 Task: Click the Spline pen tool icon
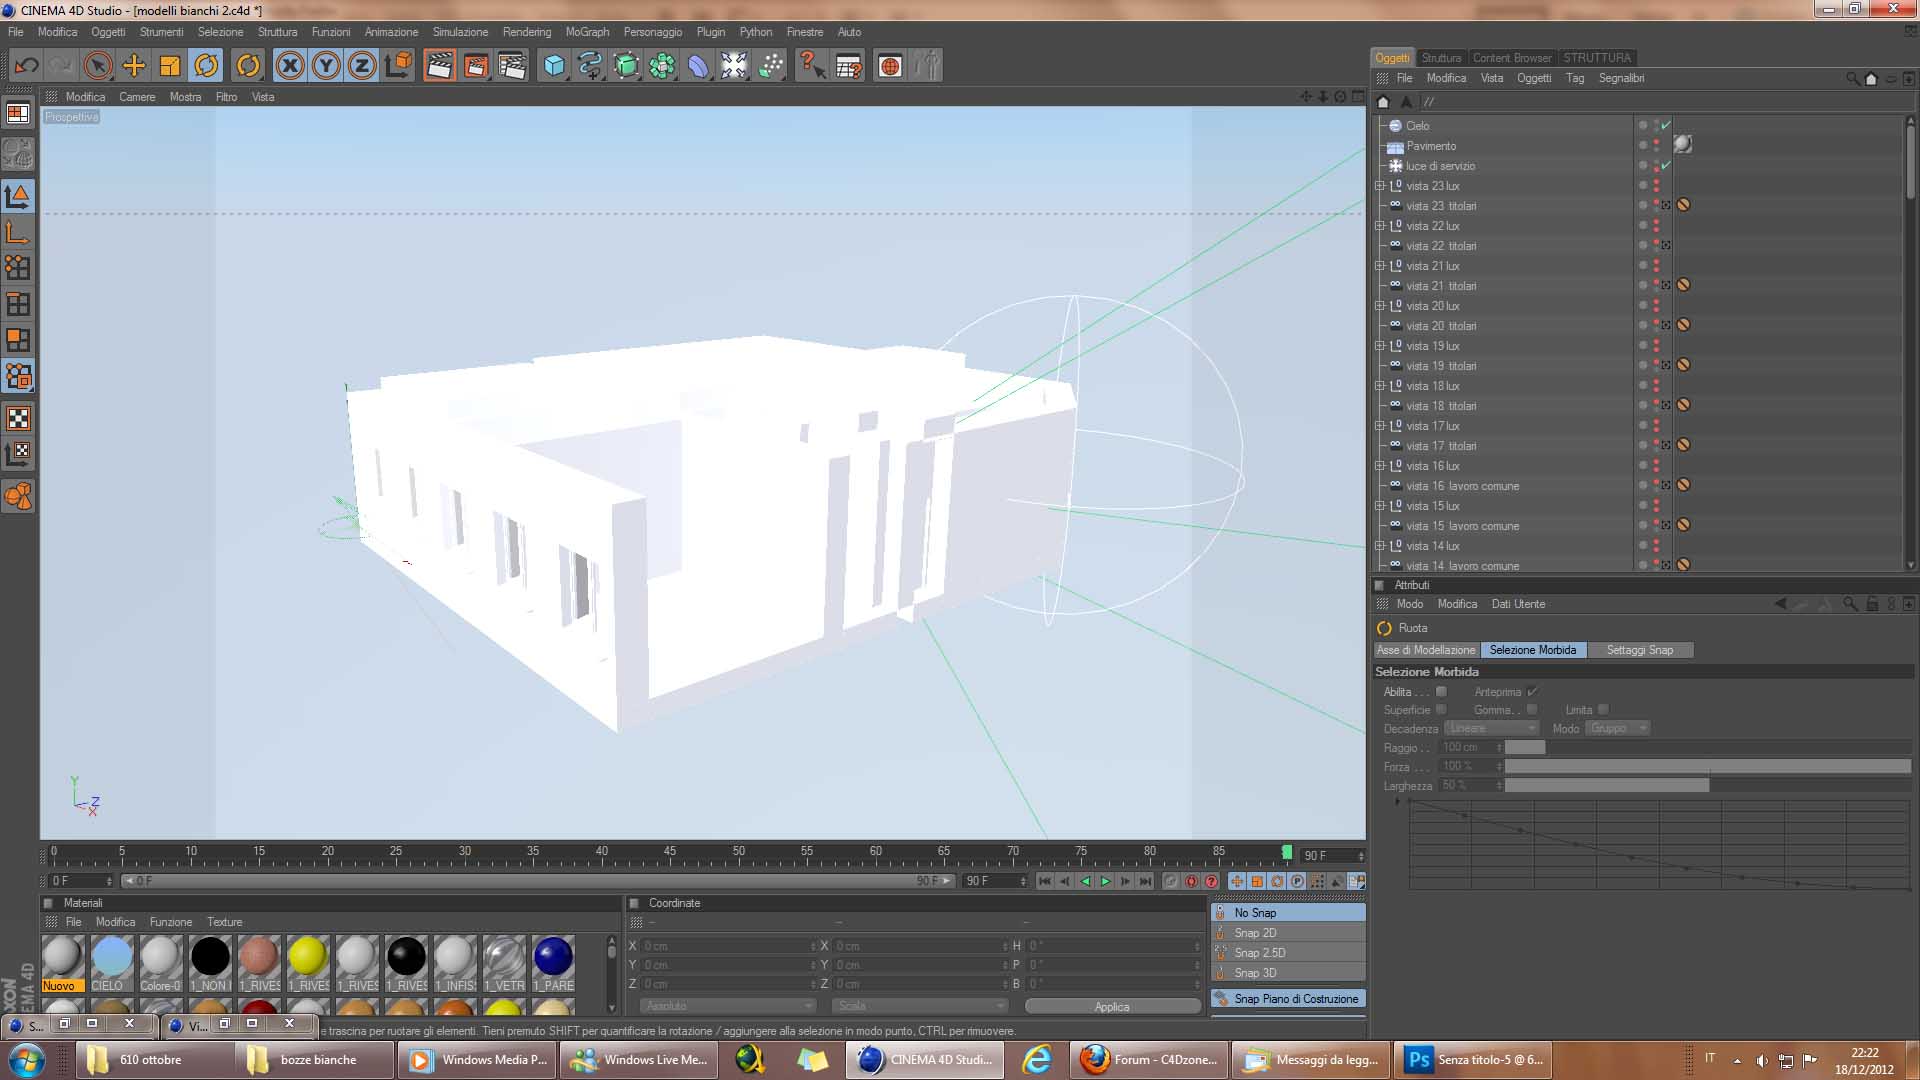pyautogui.click(x=590, y=66)
